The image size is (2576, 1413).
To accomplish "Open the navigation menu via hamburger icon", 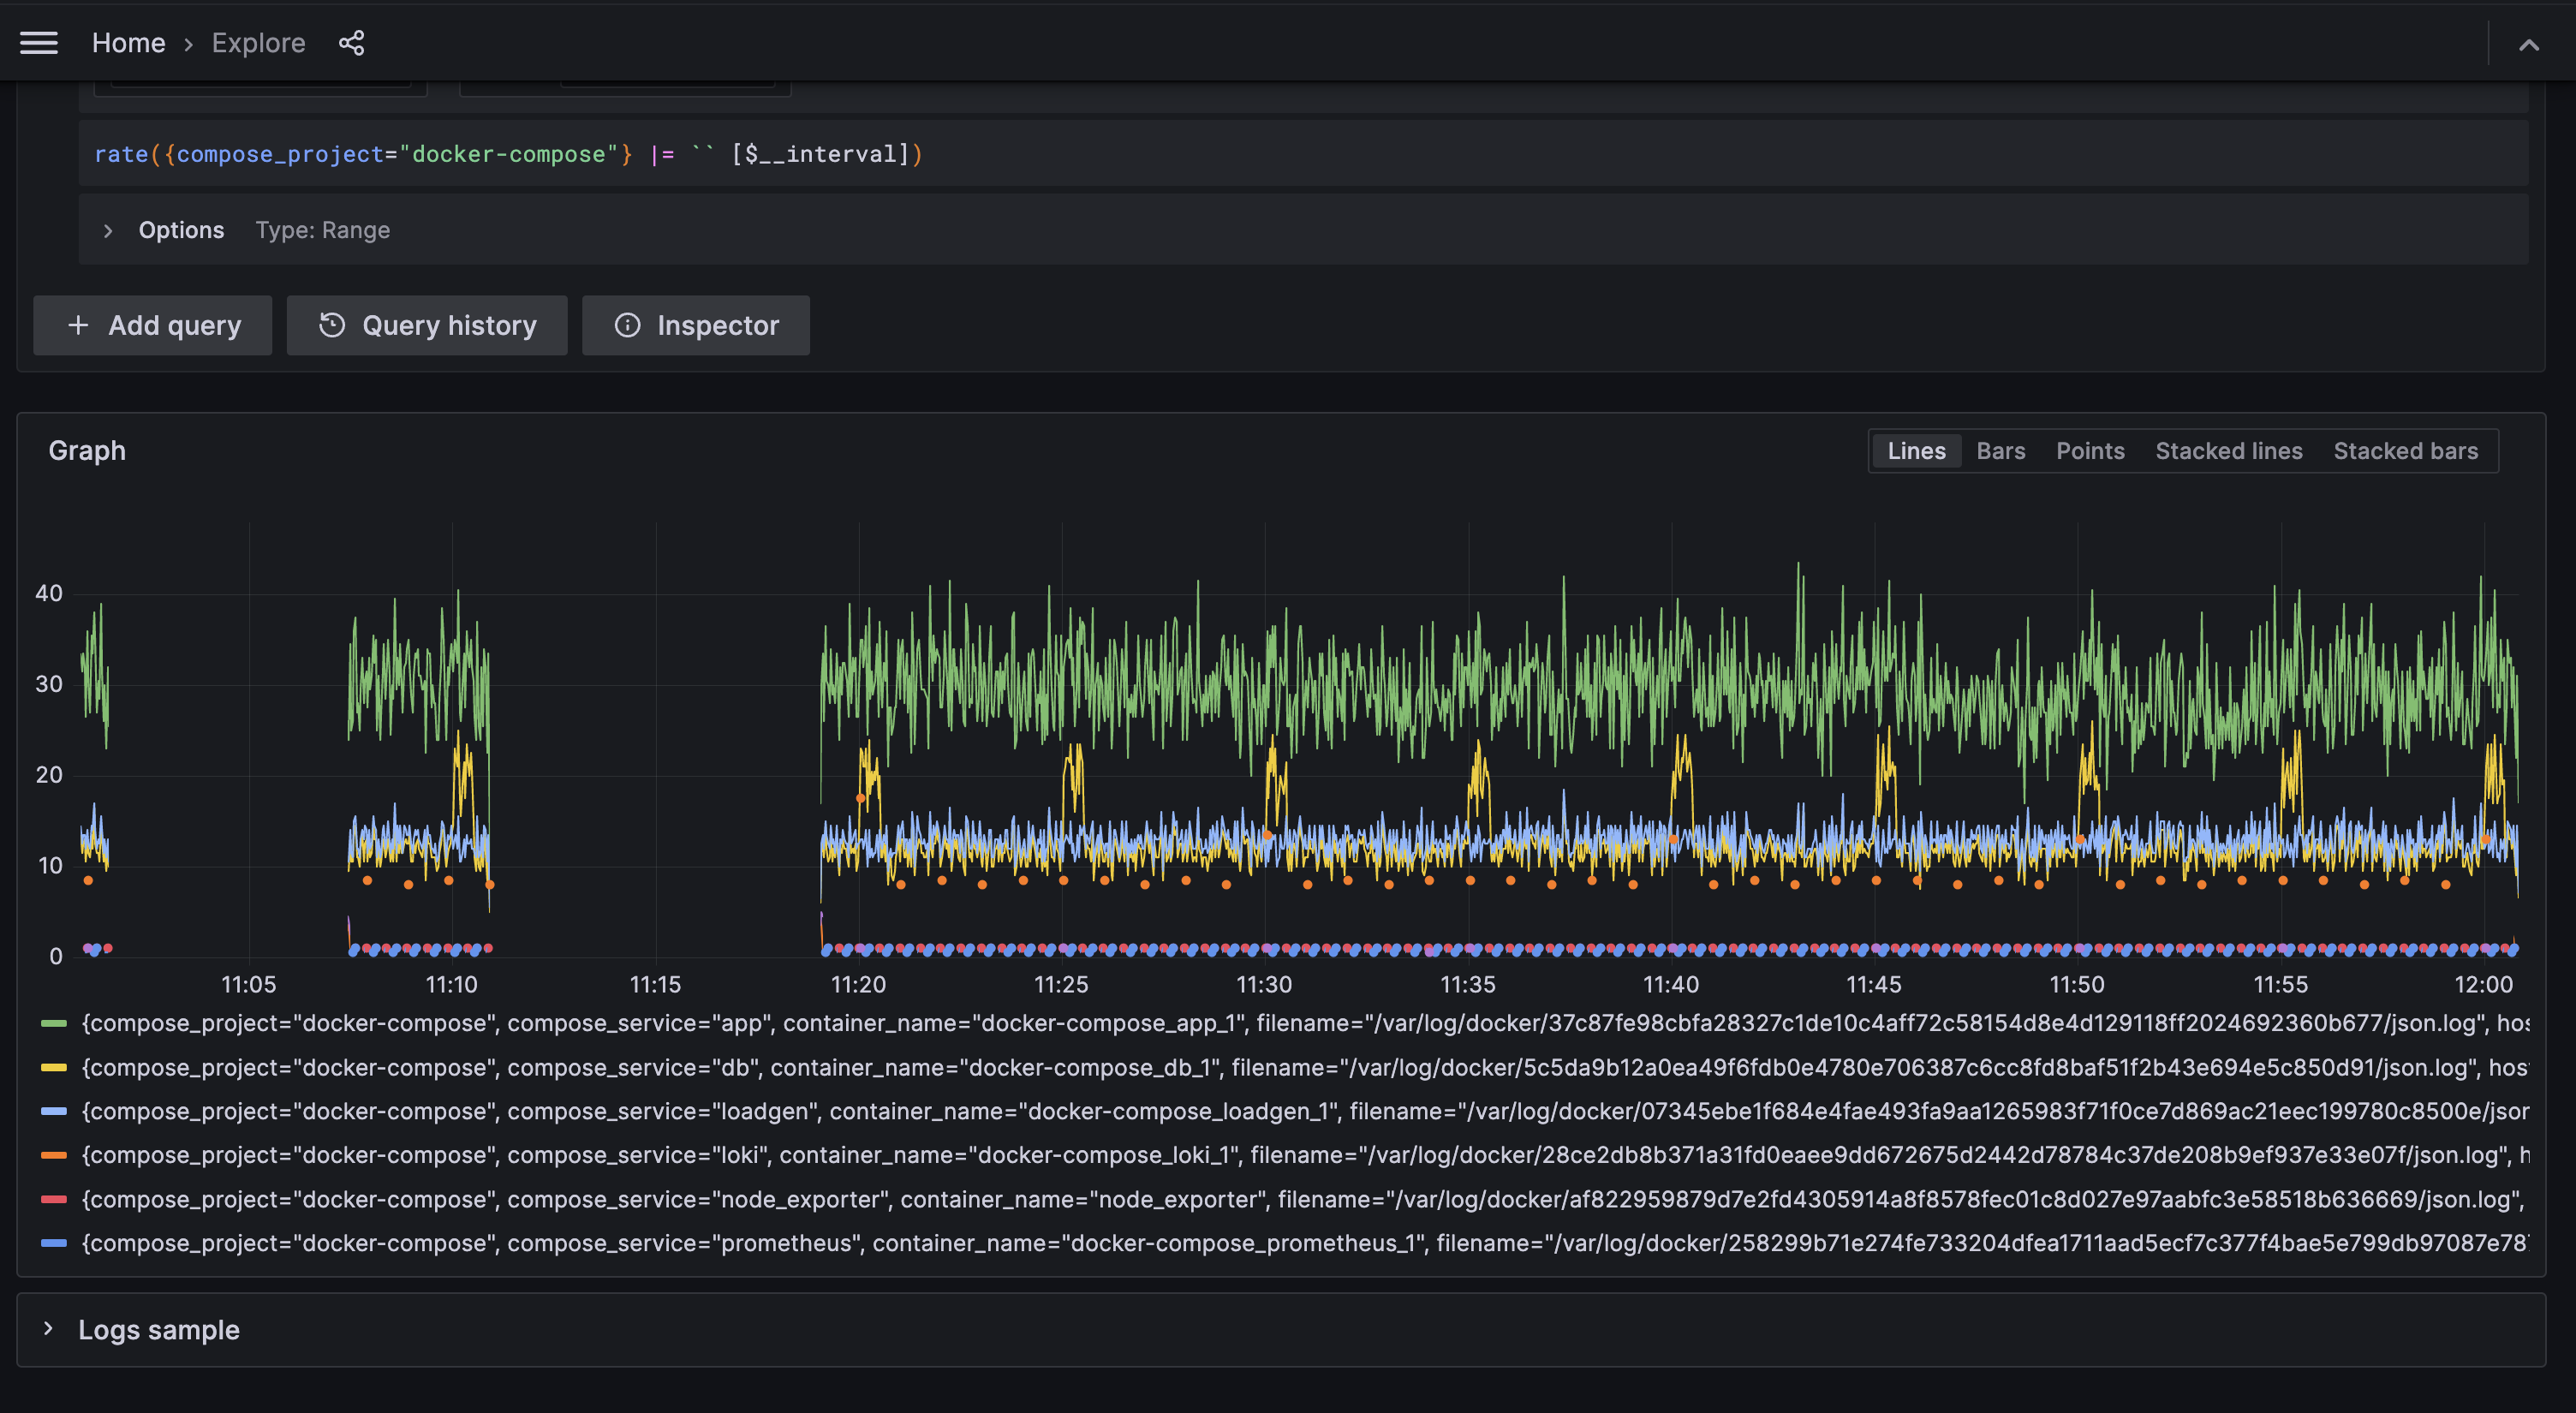I will pyautogui.click(x=39, y=42).
